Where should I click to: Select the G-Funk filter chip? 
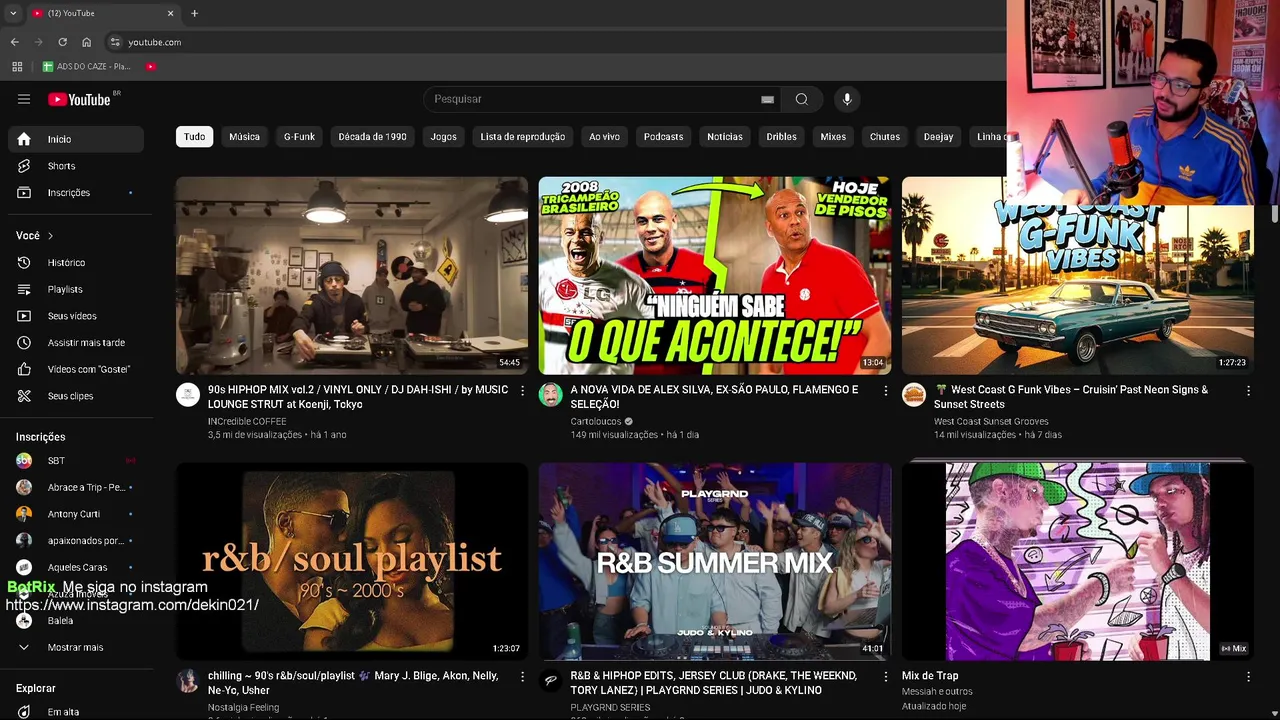point(299,137)
